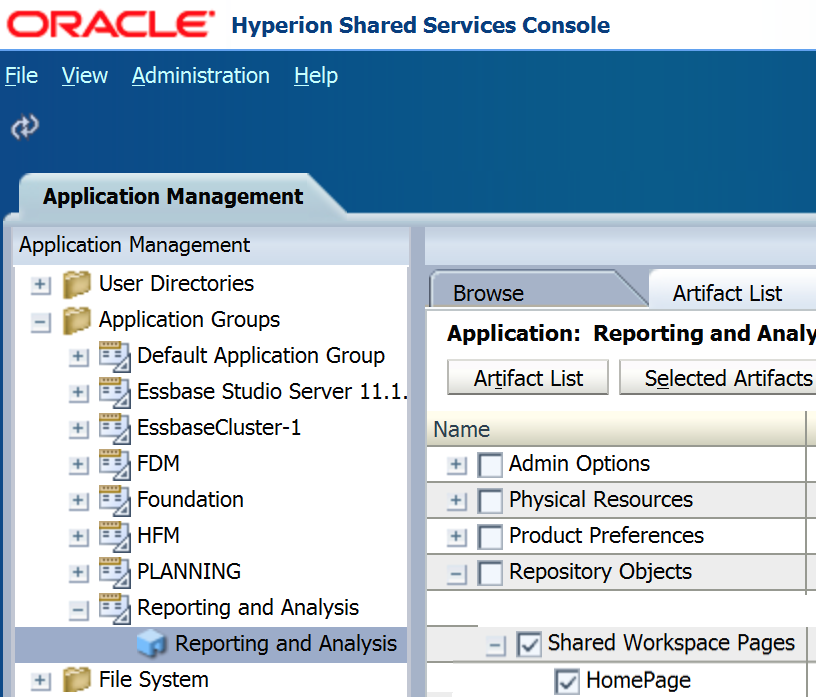Collapse the Repository Objects row
The height and width of the screenshot is (697, 816).
[457, 574]
